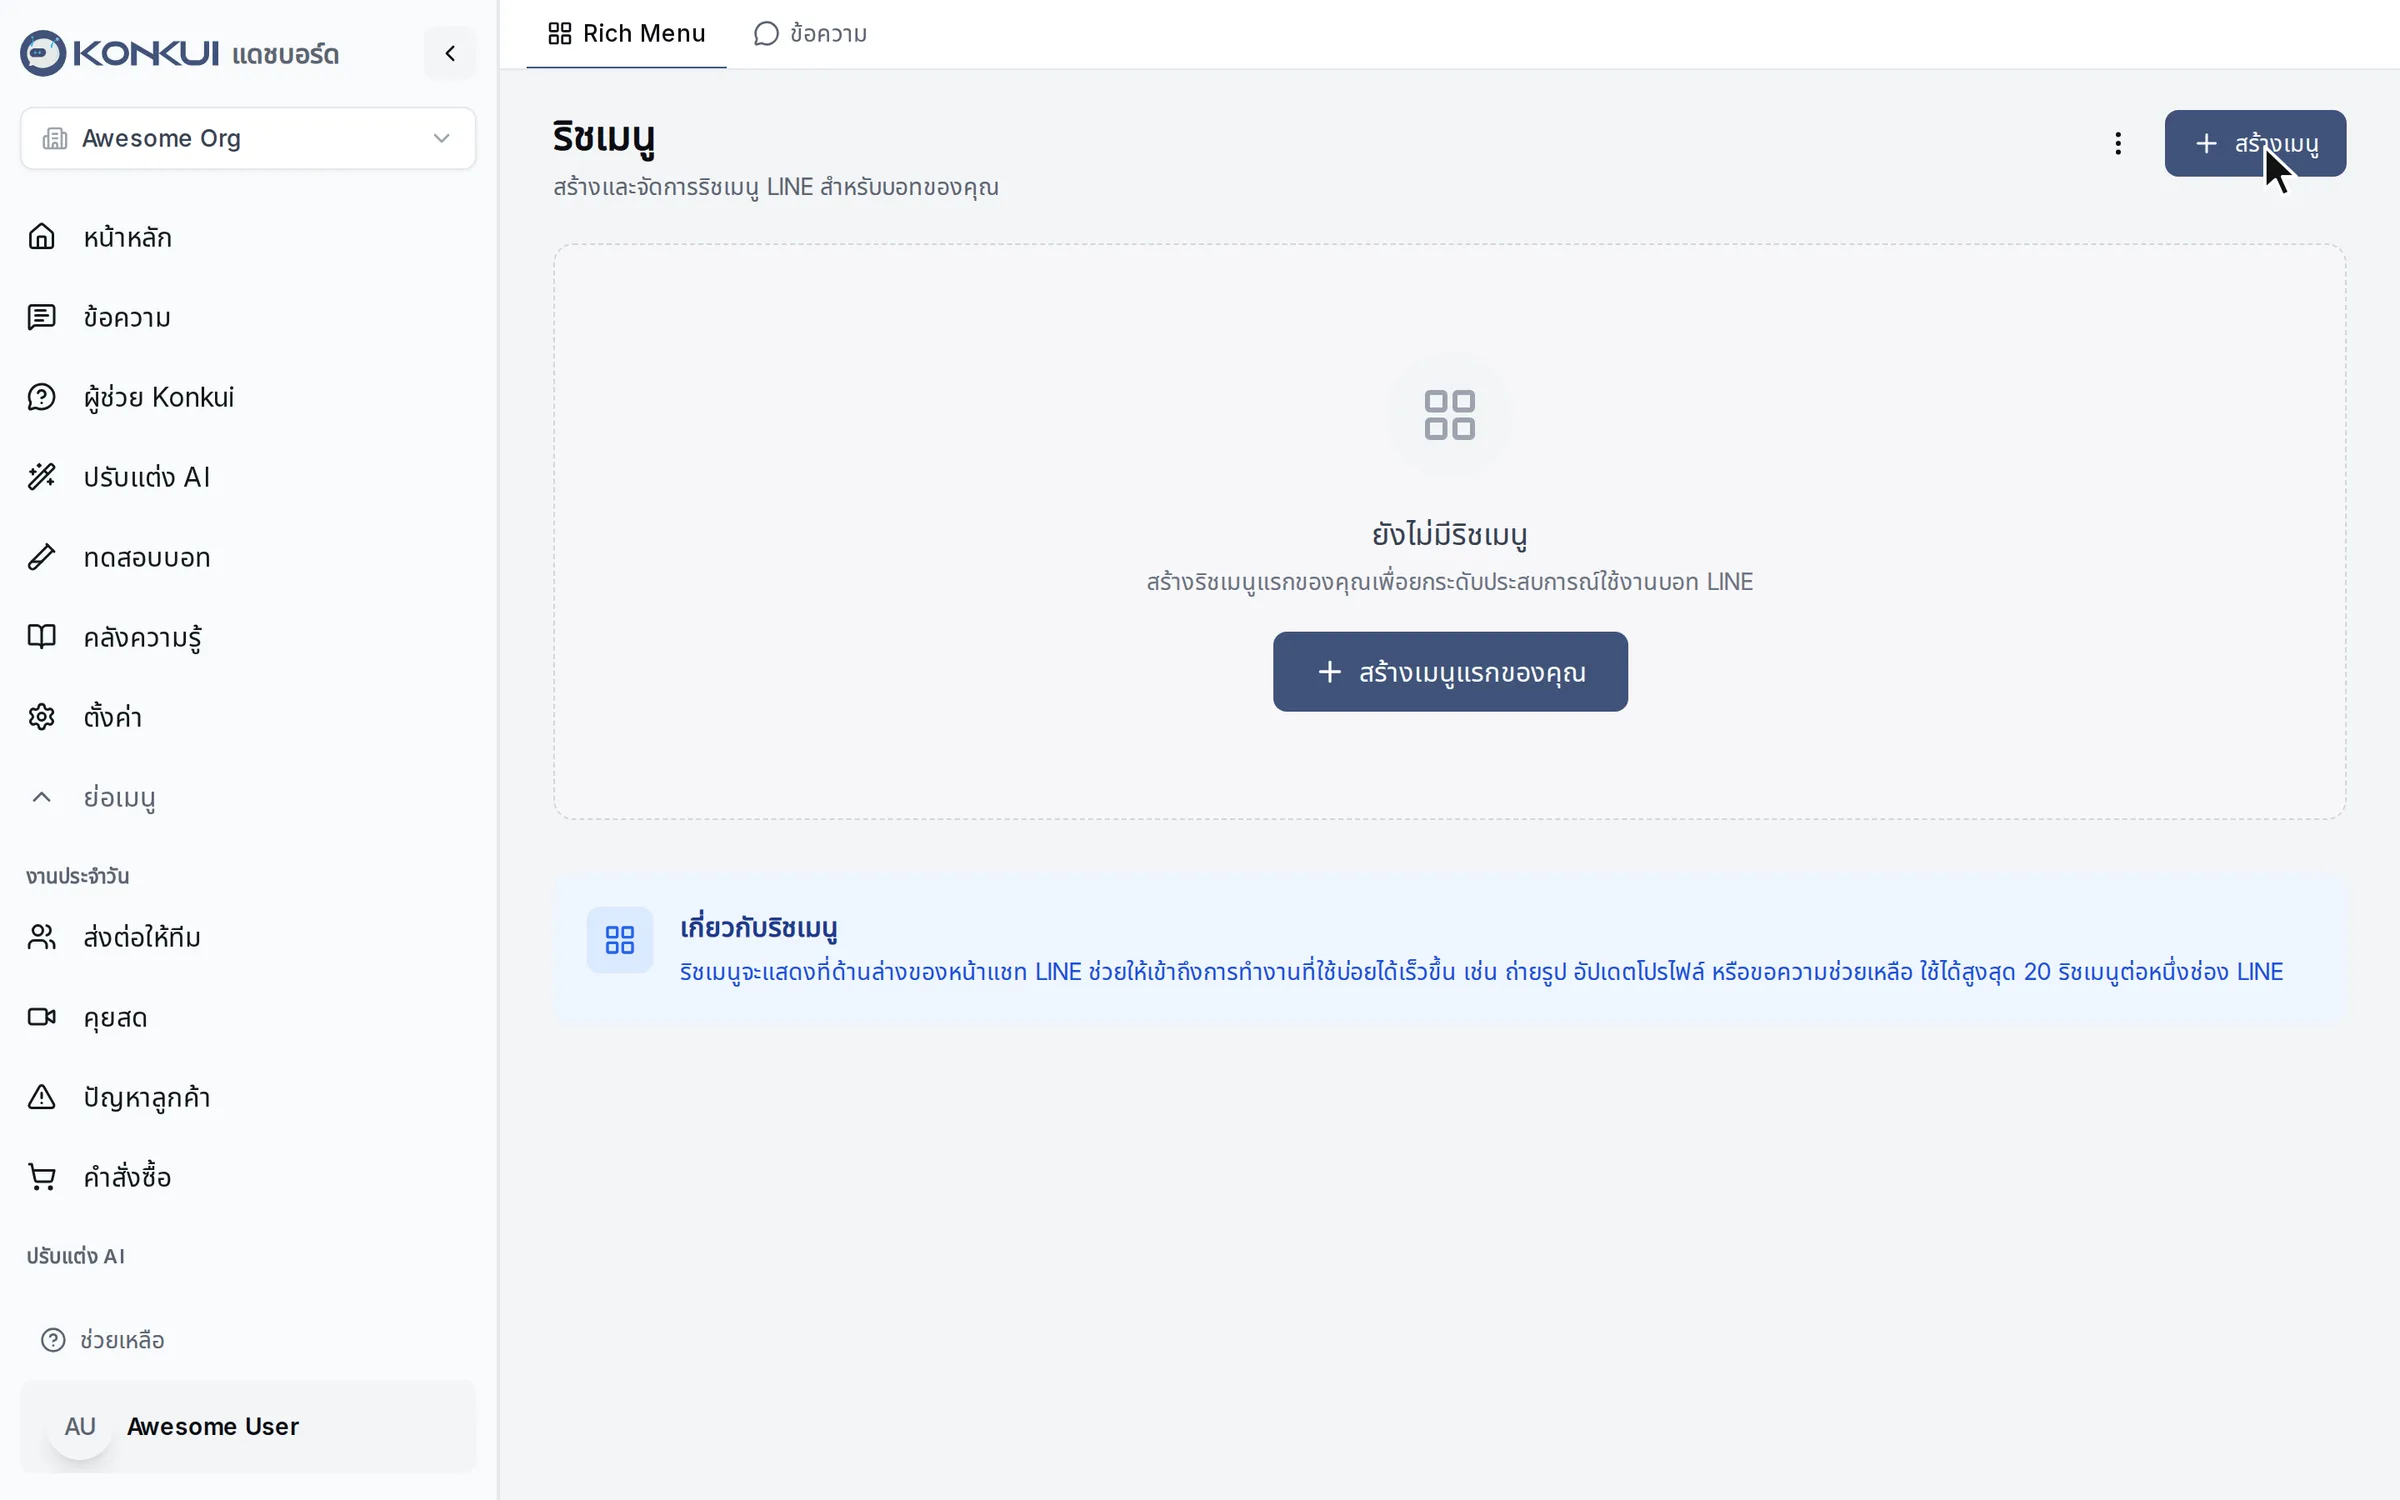Switch to the Rich Menu tab
Screen dimensions: 2400x1500
(627, 34)
